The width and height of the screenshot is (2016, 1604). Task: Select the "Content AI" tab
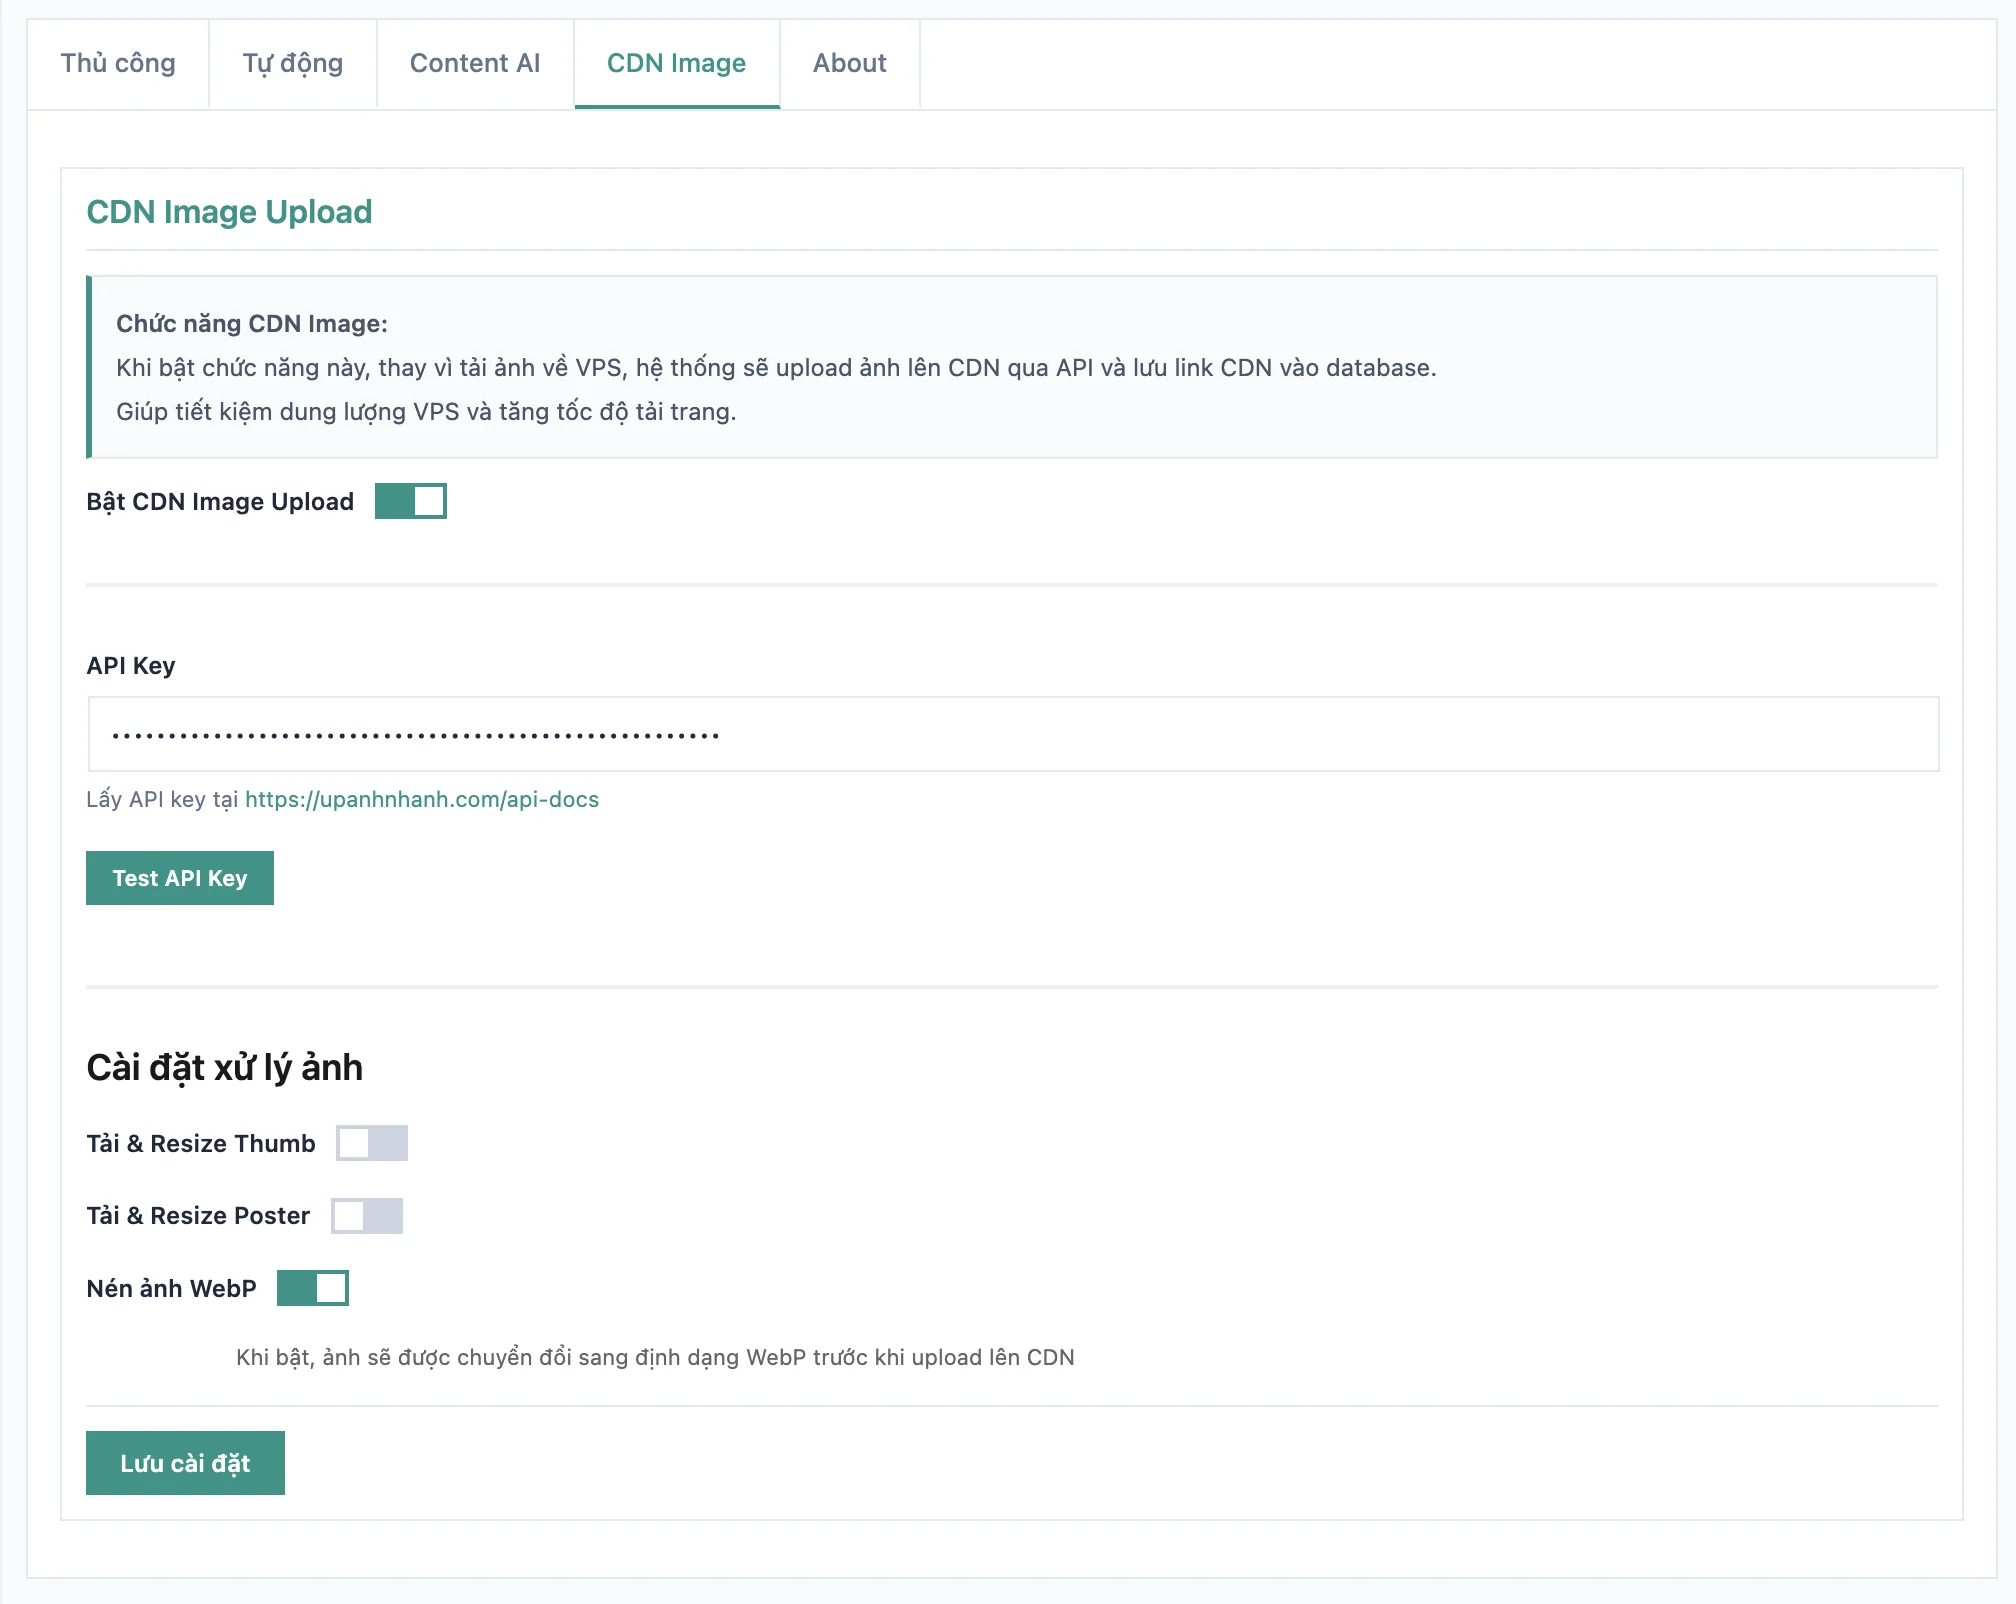pos(474,63)
